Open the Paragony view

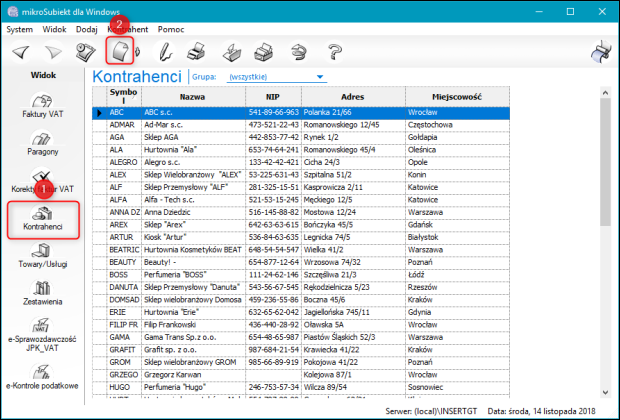(43, 143)
